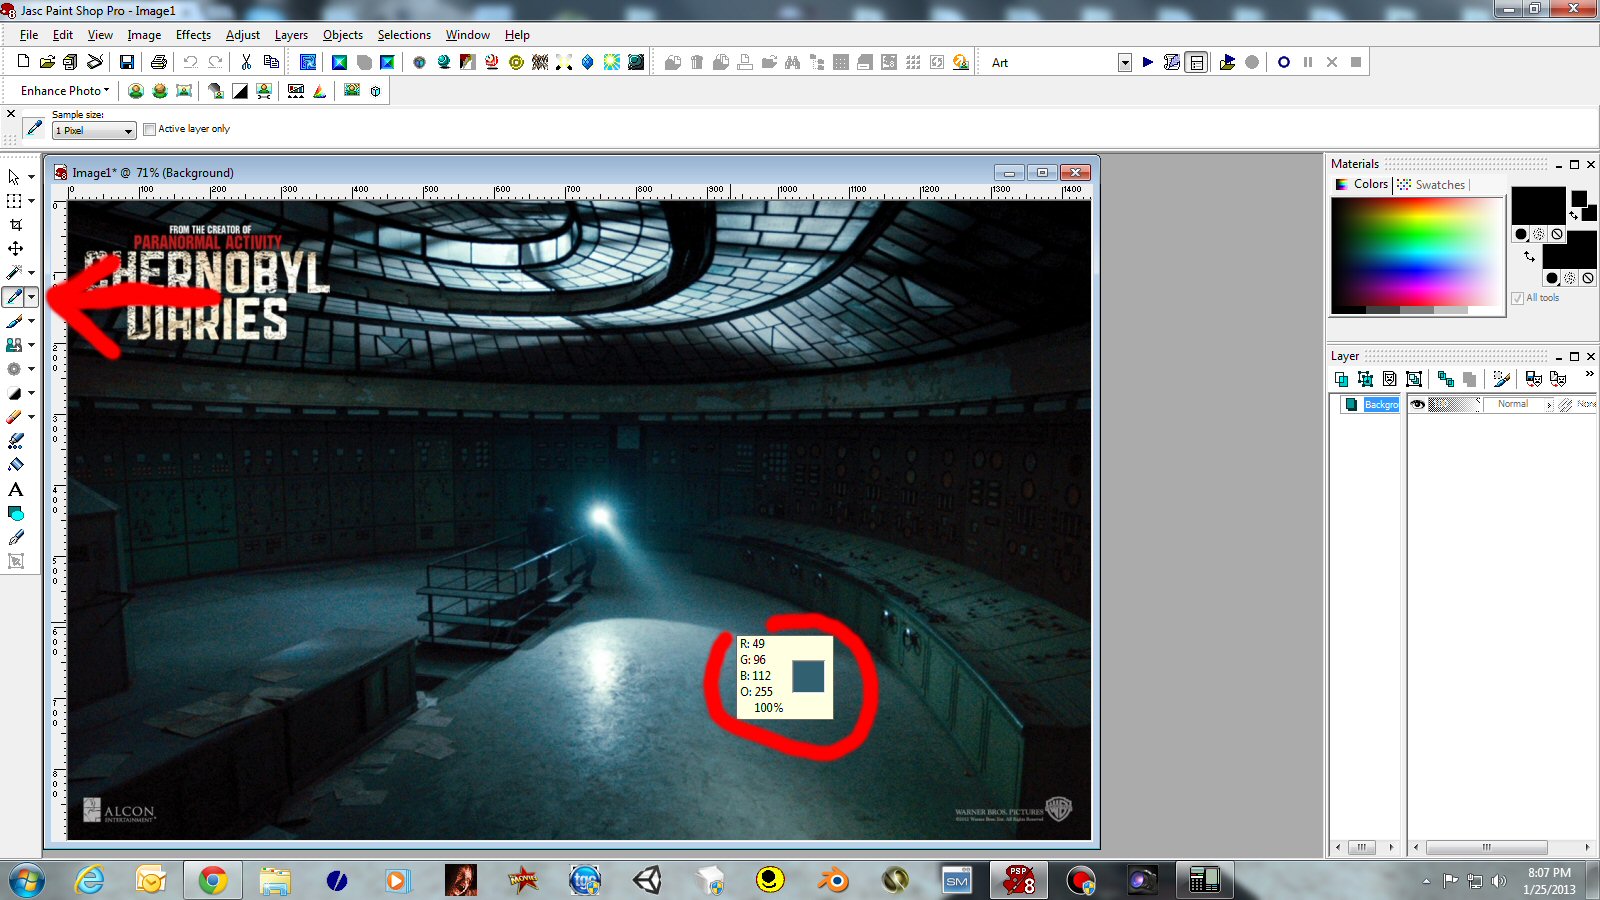
Task: Open the File menu
Action: [29, 35]
